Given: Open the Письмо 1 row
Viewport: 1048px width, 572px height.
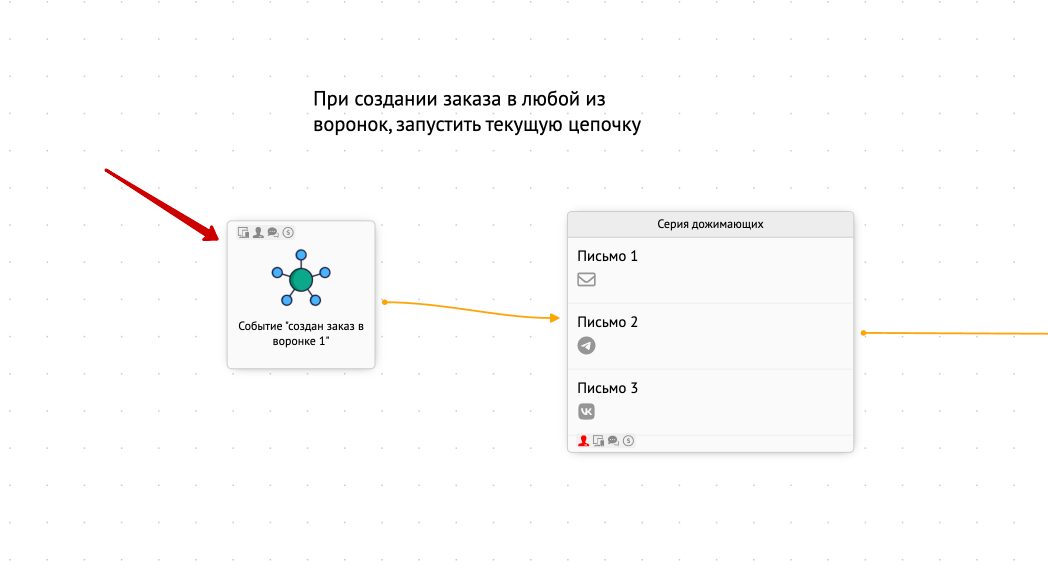Looking at the screenshot, I should [x=710, y=271].
